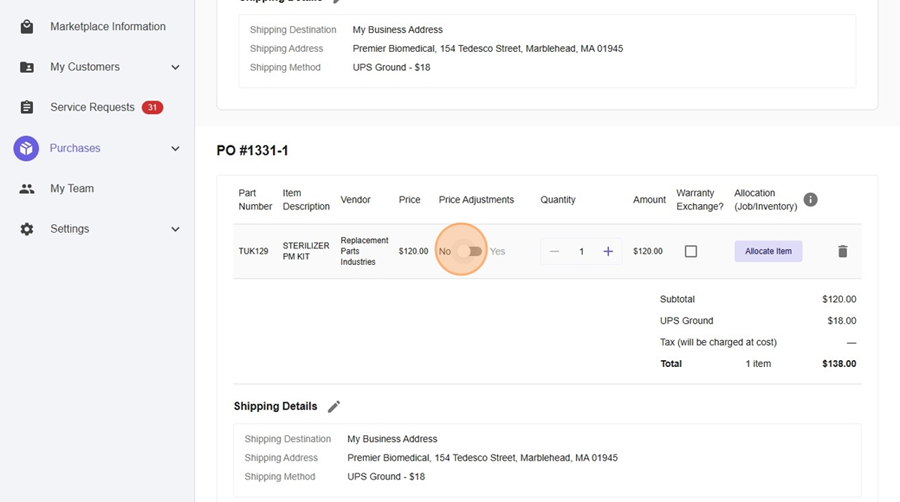Click the purple Purchases box icon
The height and width of the screenshot is (502, 900).
26,148
